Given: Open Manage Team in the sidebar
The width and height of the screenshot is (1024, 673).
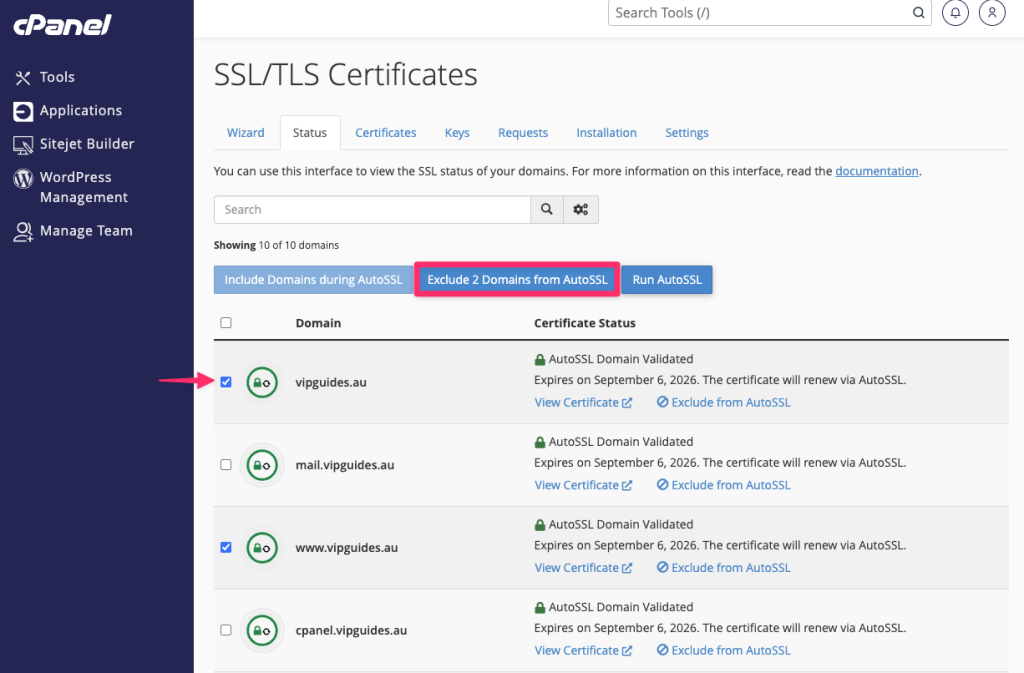Looking at the screenshot, I should point(73,231).
